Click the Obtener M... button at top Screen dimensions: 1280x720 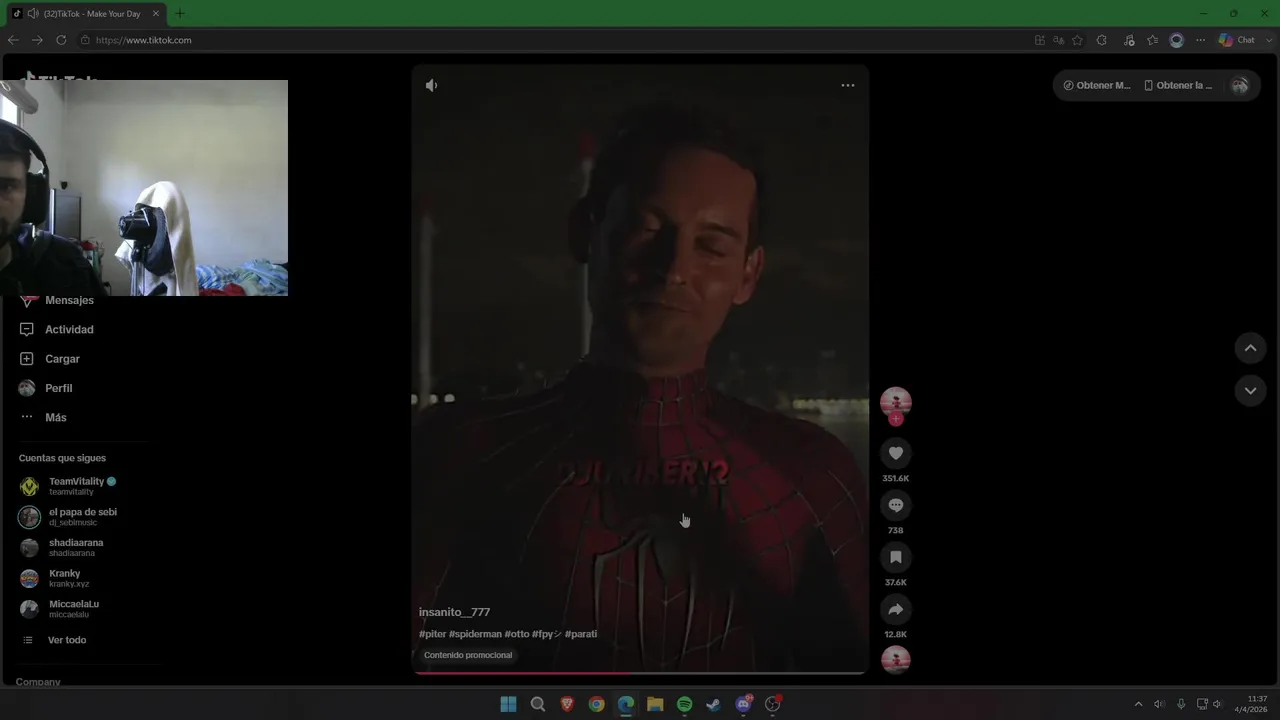1097,85
